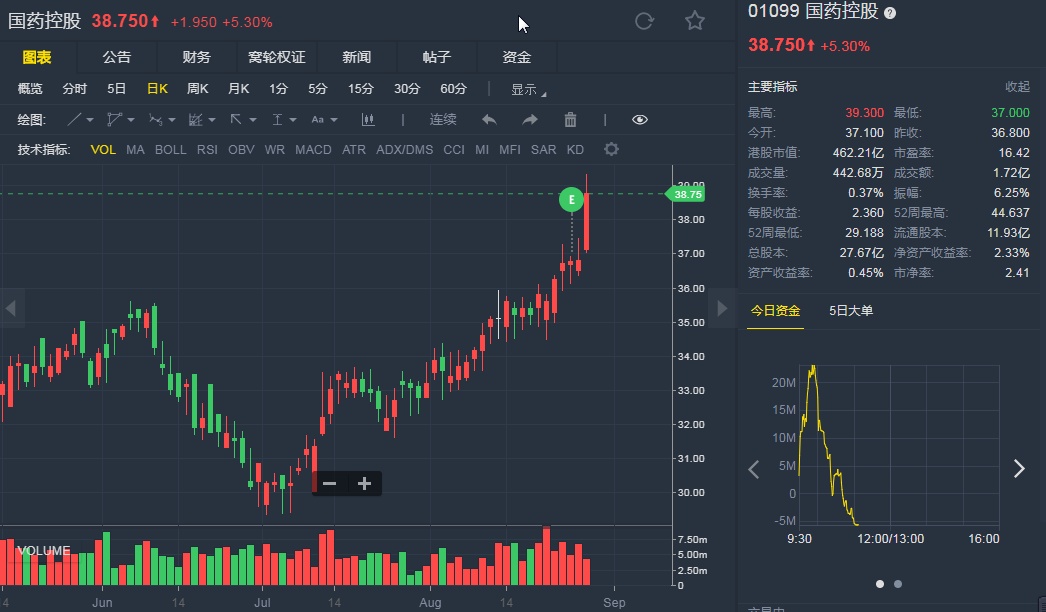The width and height of the screenshot is (1046, 612).
Task: Switch chart to 分时 intraday view
Action: (x=74, y=89)
